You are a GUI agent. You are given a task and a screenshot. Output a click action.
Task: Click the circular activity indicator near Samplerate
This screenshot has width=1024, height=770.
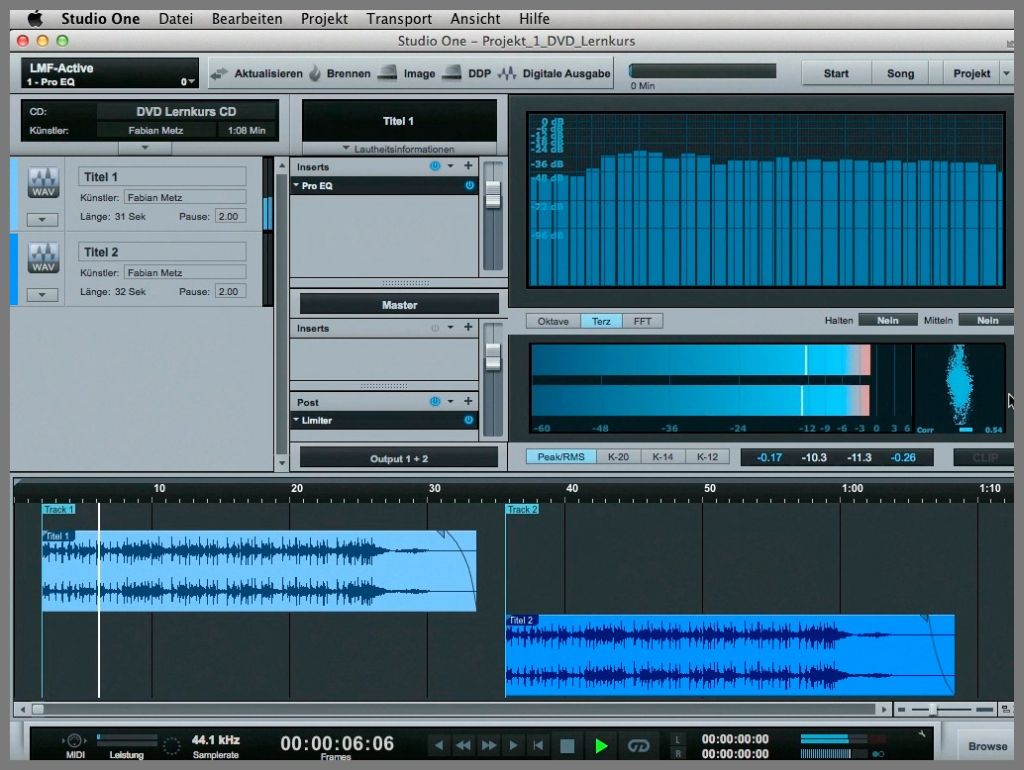pyautogui.click(x=171, y=745)
